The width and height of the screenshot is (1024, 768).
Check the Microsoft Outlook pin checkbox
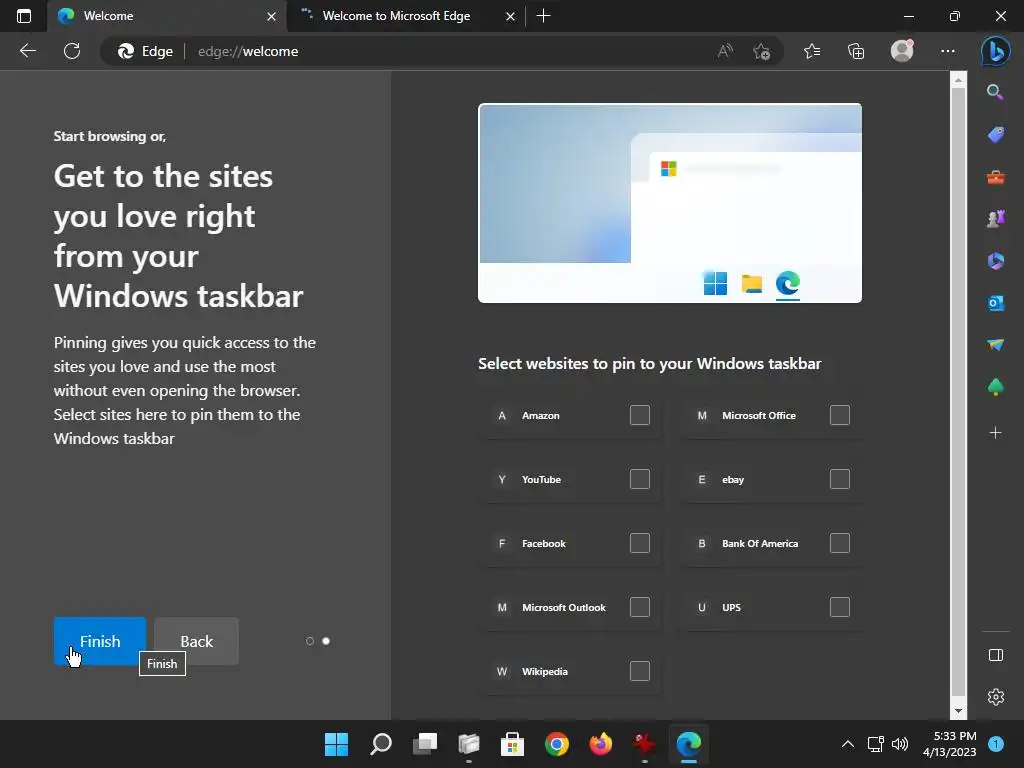tap(639, 607)
